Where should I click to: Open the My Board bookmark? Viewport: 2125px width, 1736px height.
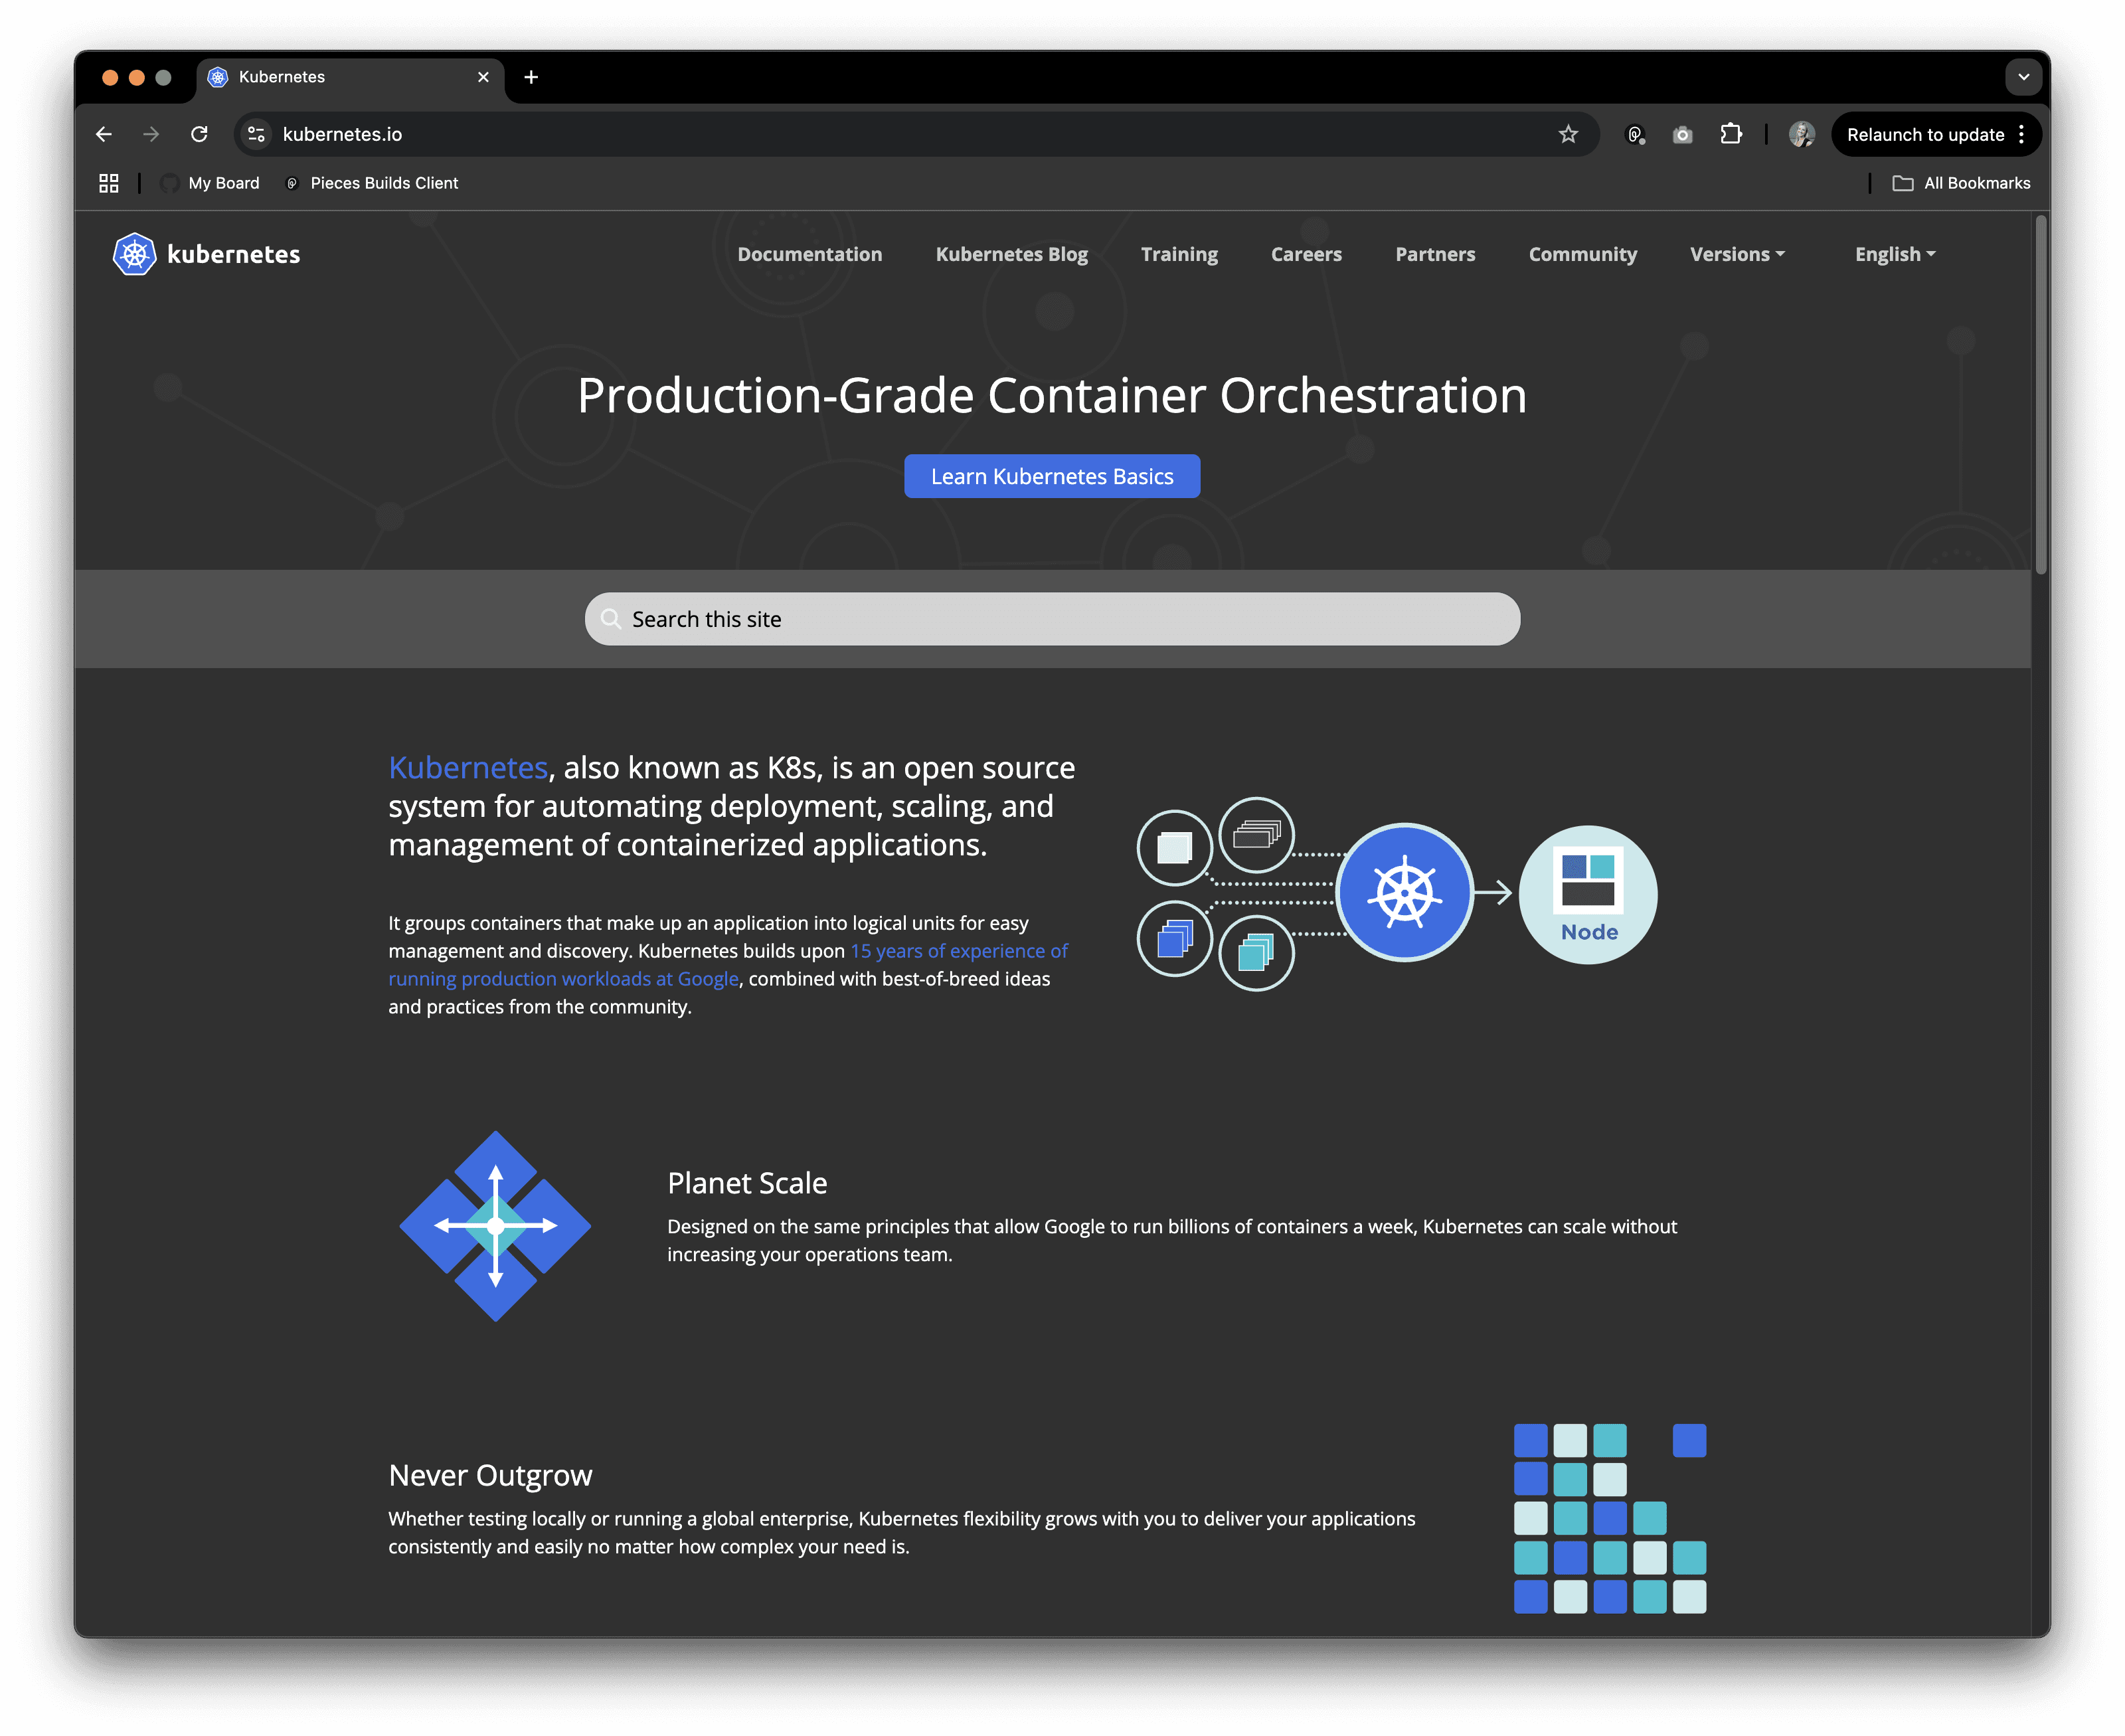tap(210, 183)
